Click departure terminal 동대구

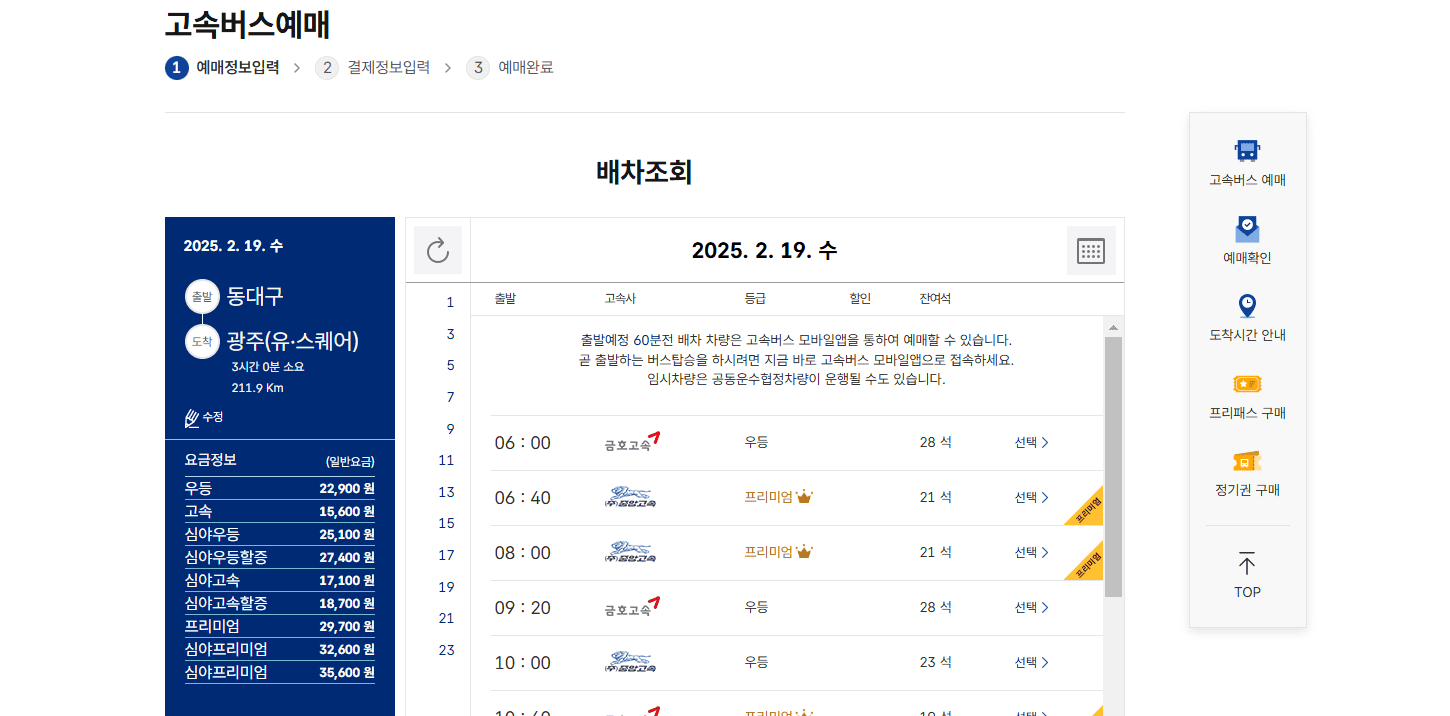pyautogui.click(x=255, y=296)
